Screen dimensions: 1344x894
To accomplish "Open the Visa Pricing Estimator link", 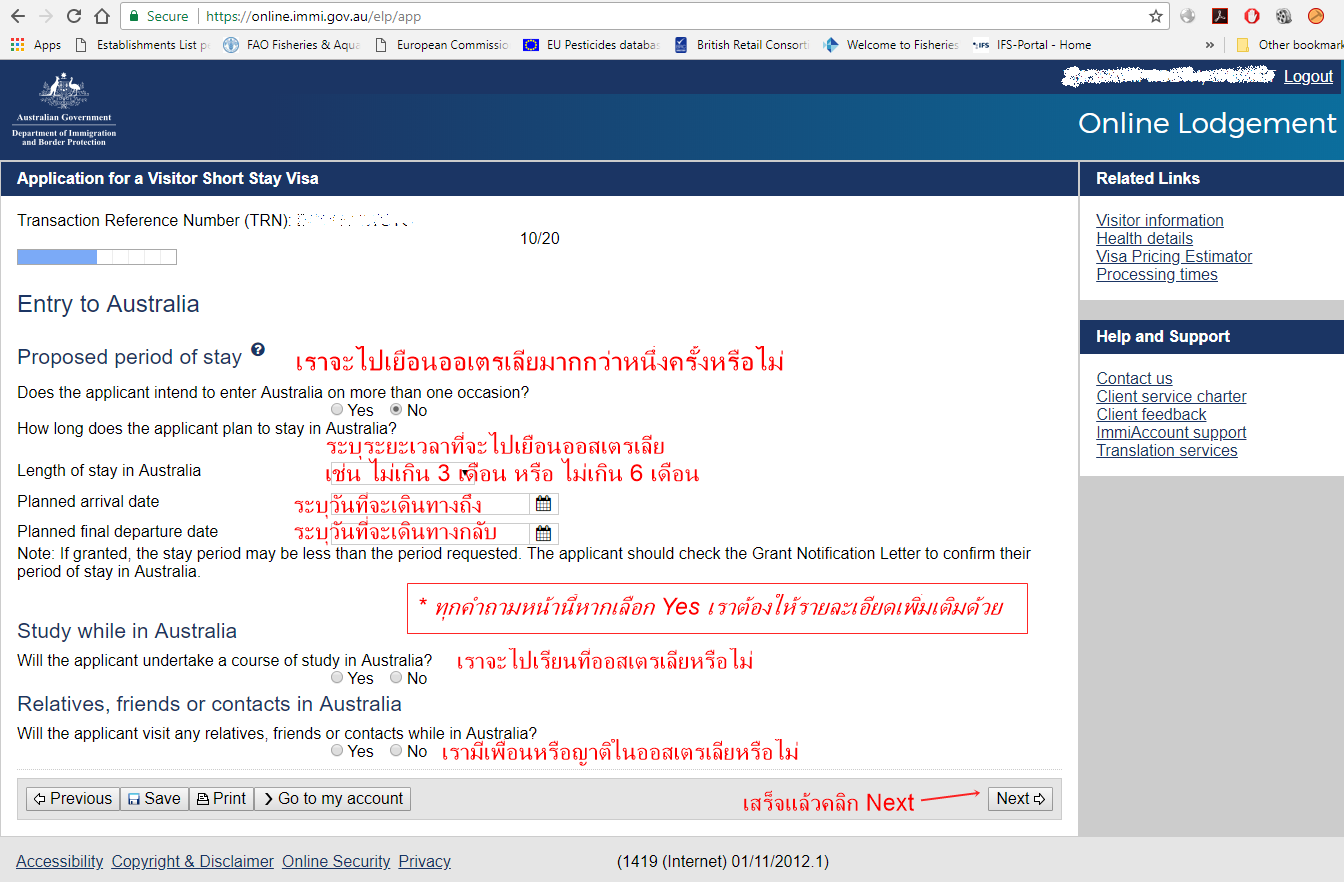I will (1174, 257).
